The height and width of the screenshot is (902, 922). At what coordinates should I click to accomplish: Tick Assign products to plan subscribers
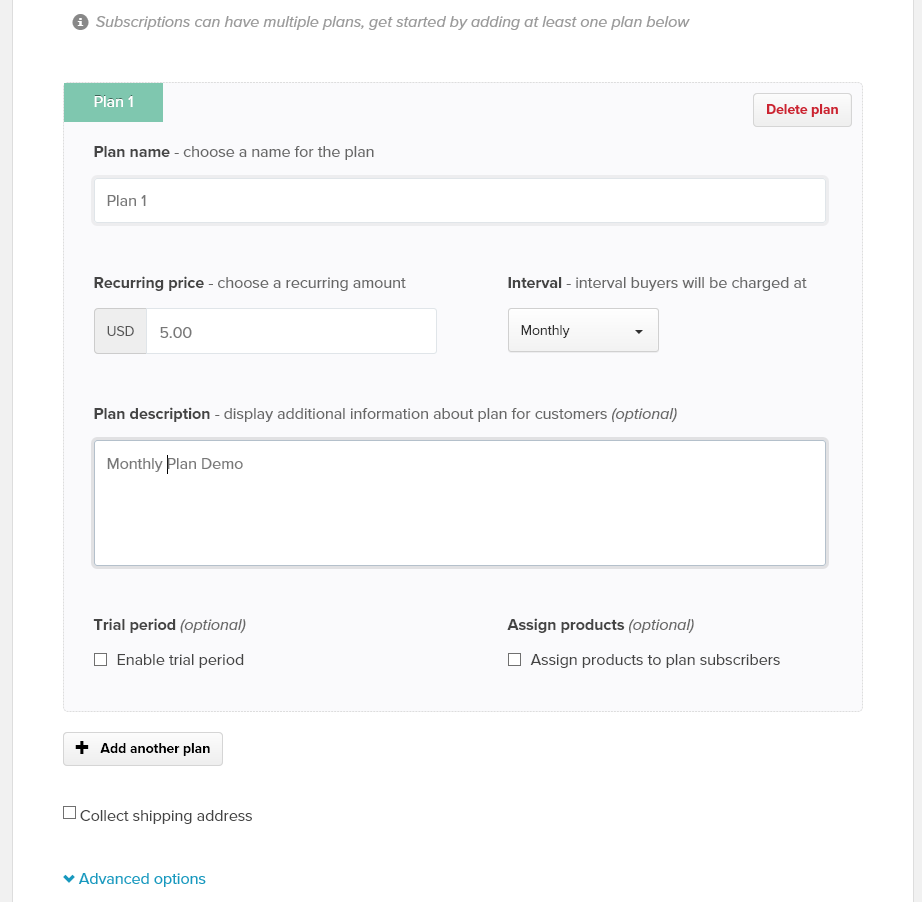514,660
